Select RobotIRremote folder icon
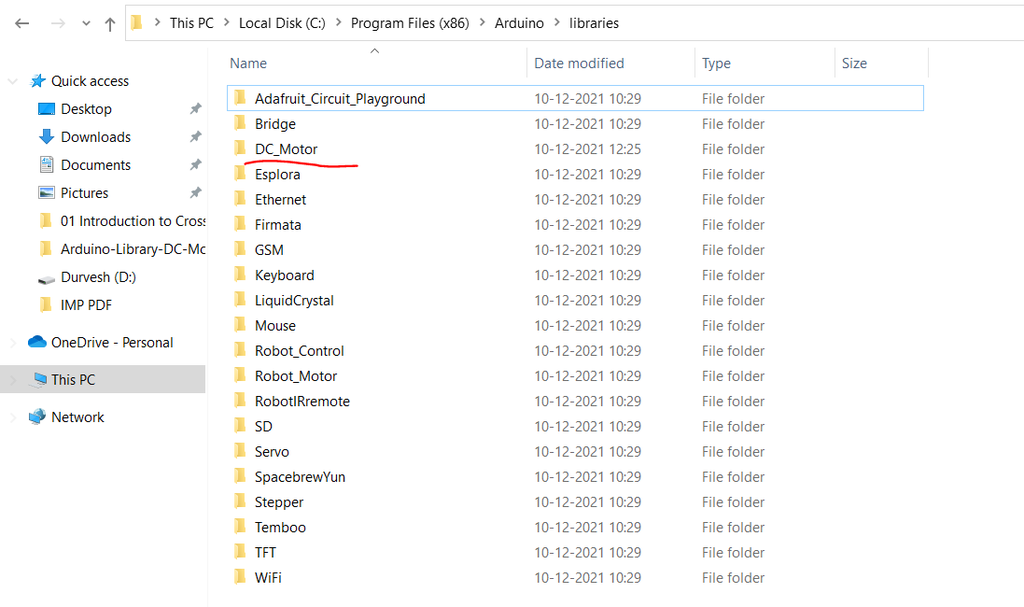1024x607 pixels. click(x=240, y=401)
